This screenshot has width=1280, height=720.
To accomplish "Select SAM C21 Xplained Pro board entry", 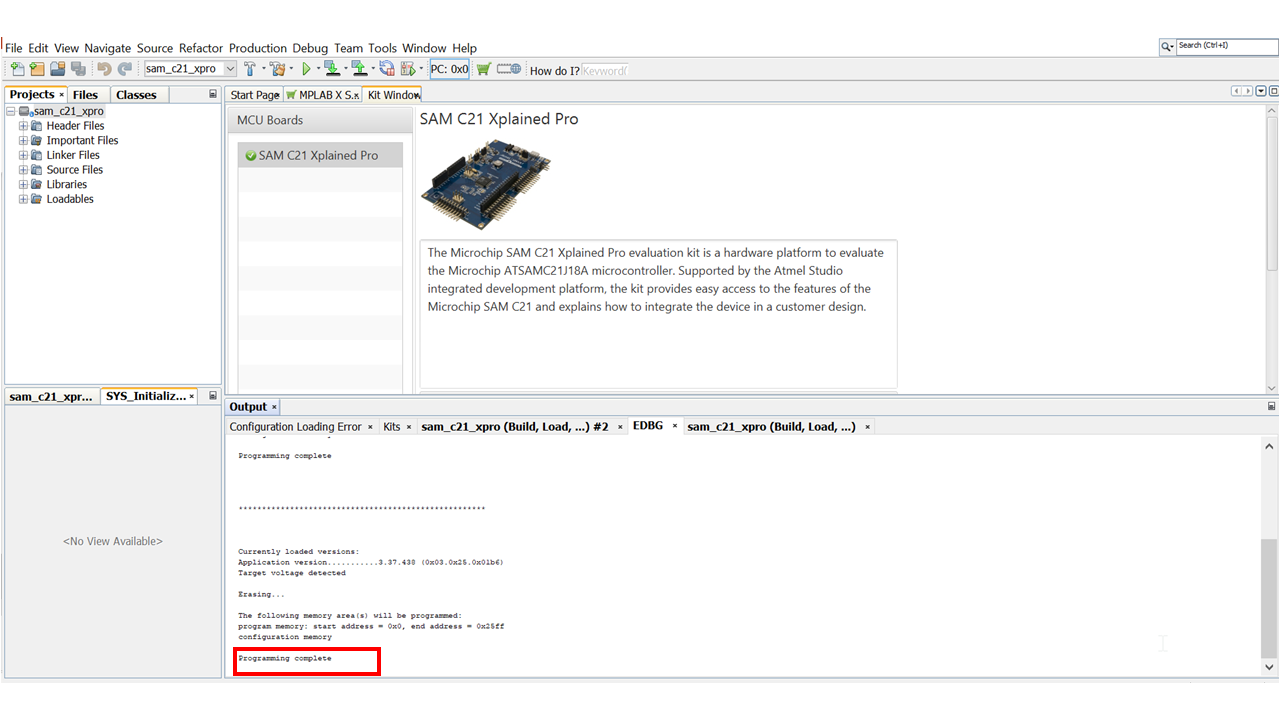I will [319, 156].
